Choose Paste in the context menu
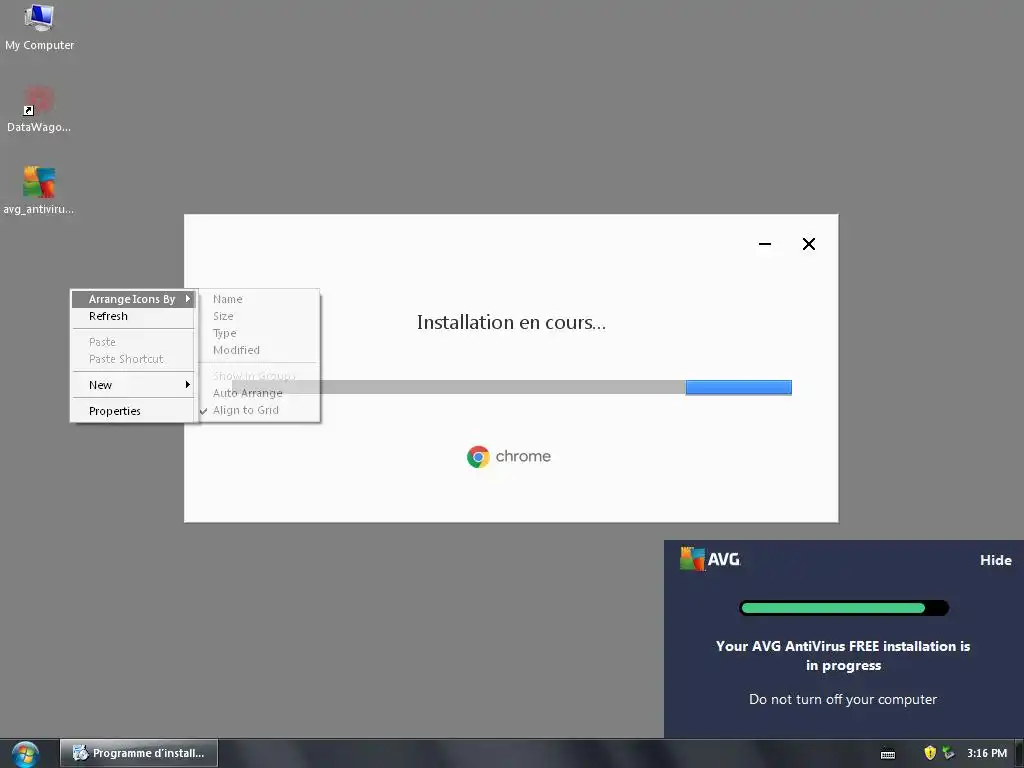This screenshot has height=768, width=1024. coord(133,342)
